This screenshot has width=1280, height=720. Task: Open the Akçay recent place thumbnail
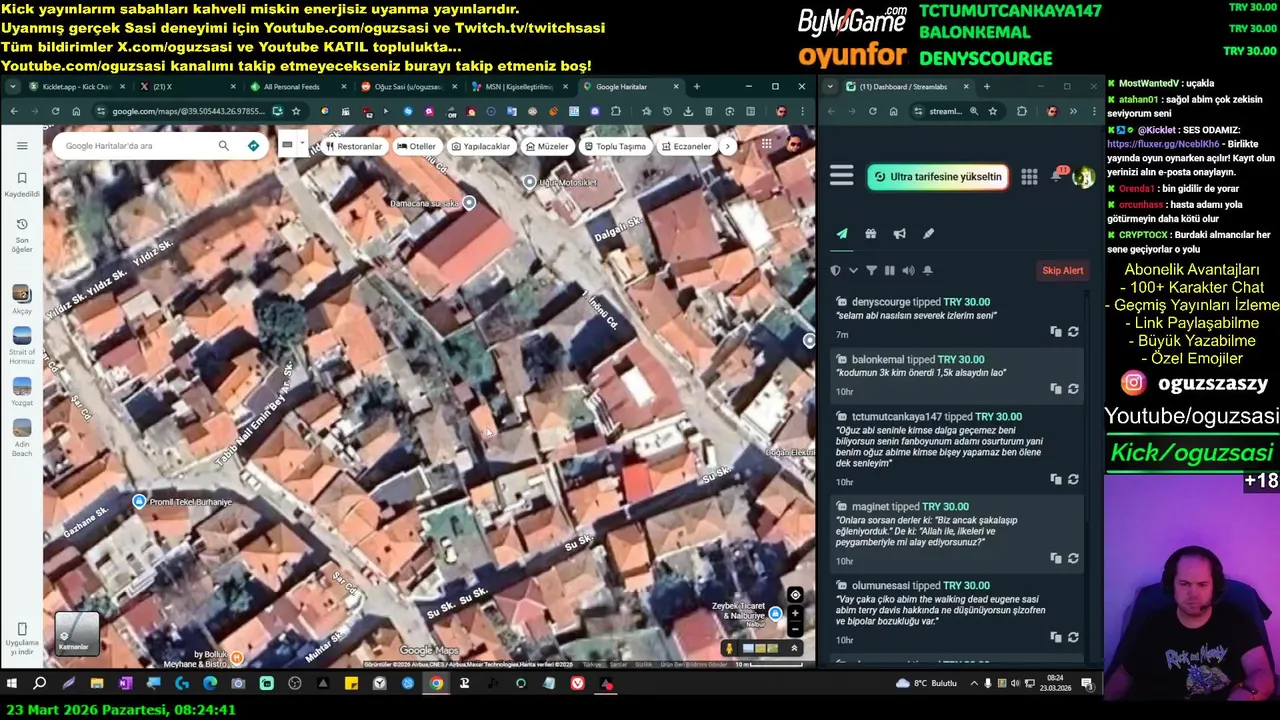pyautogui.click(x=22, y=299)
